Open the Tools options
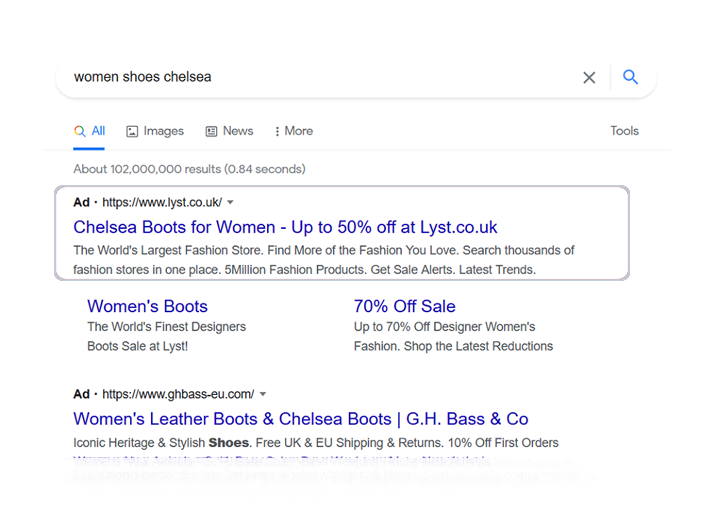Viewport: 716px width, 512px height. (624, 131)
